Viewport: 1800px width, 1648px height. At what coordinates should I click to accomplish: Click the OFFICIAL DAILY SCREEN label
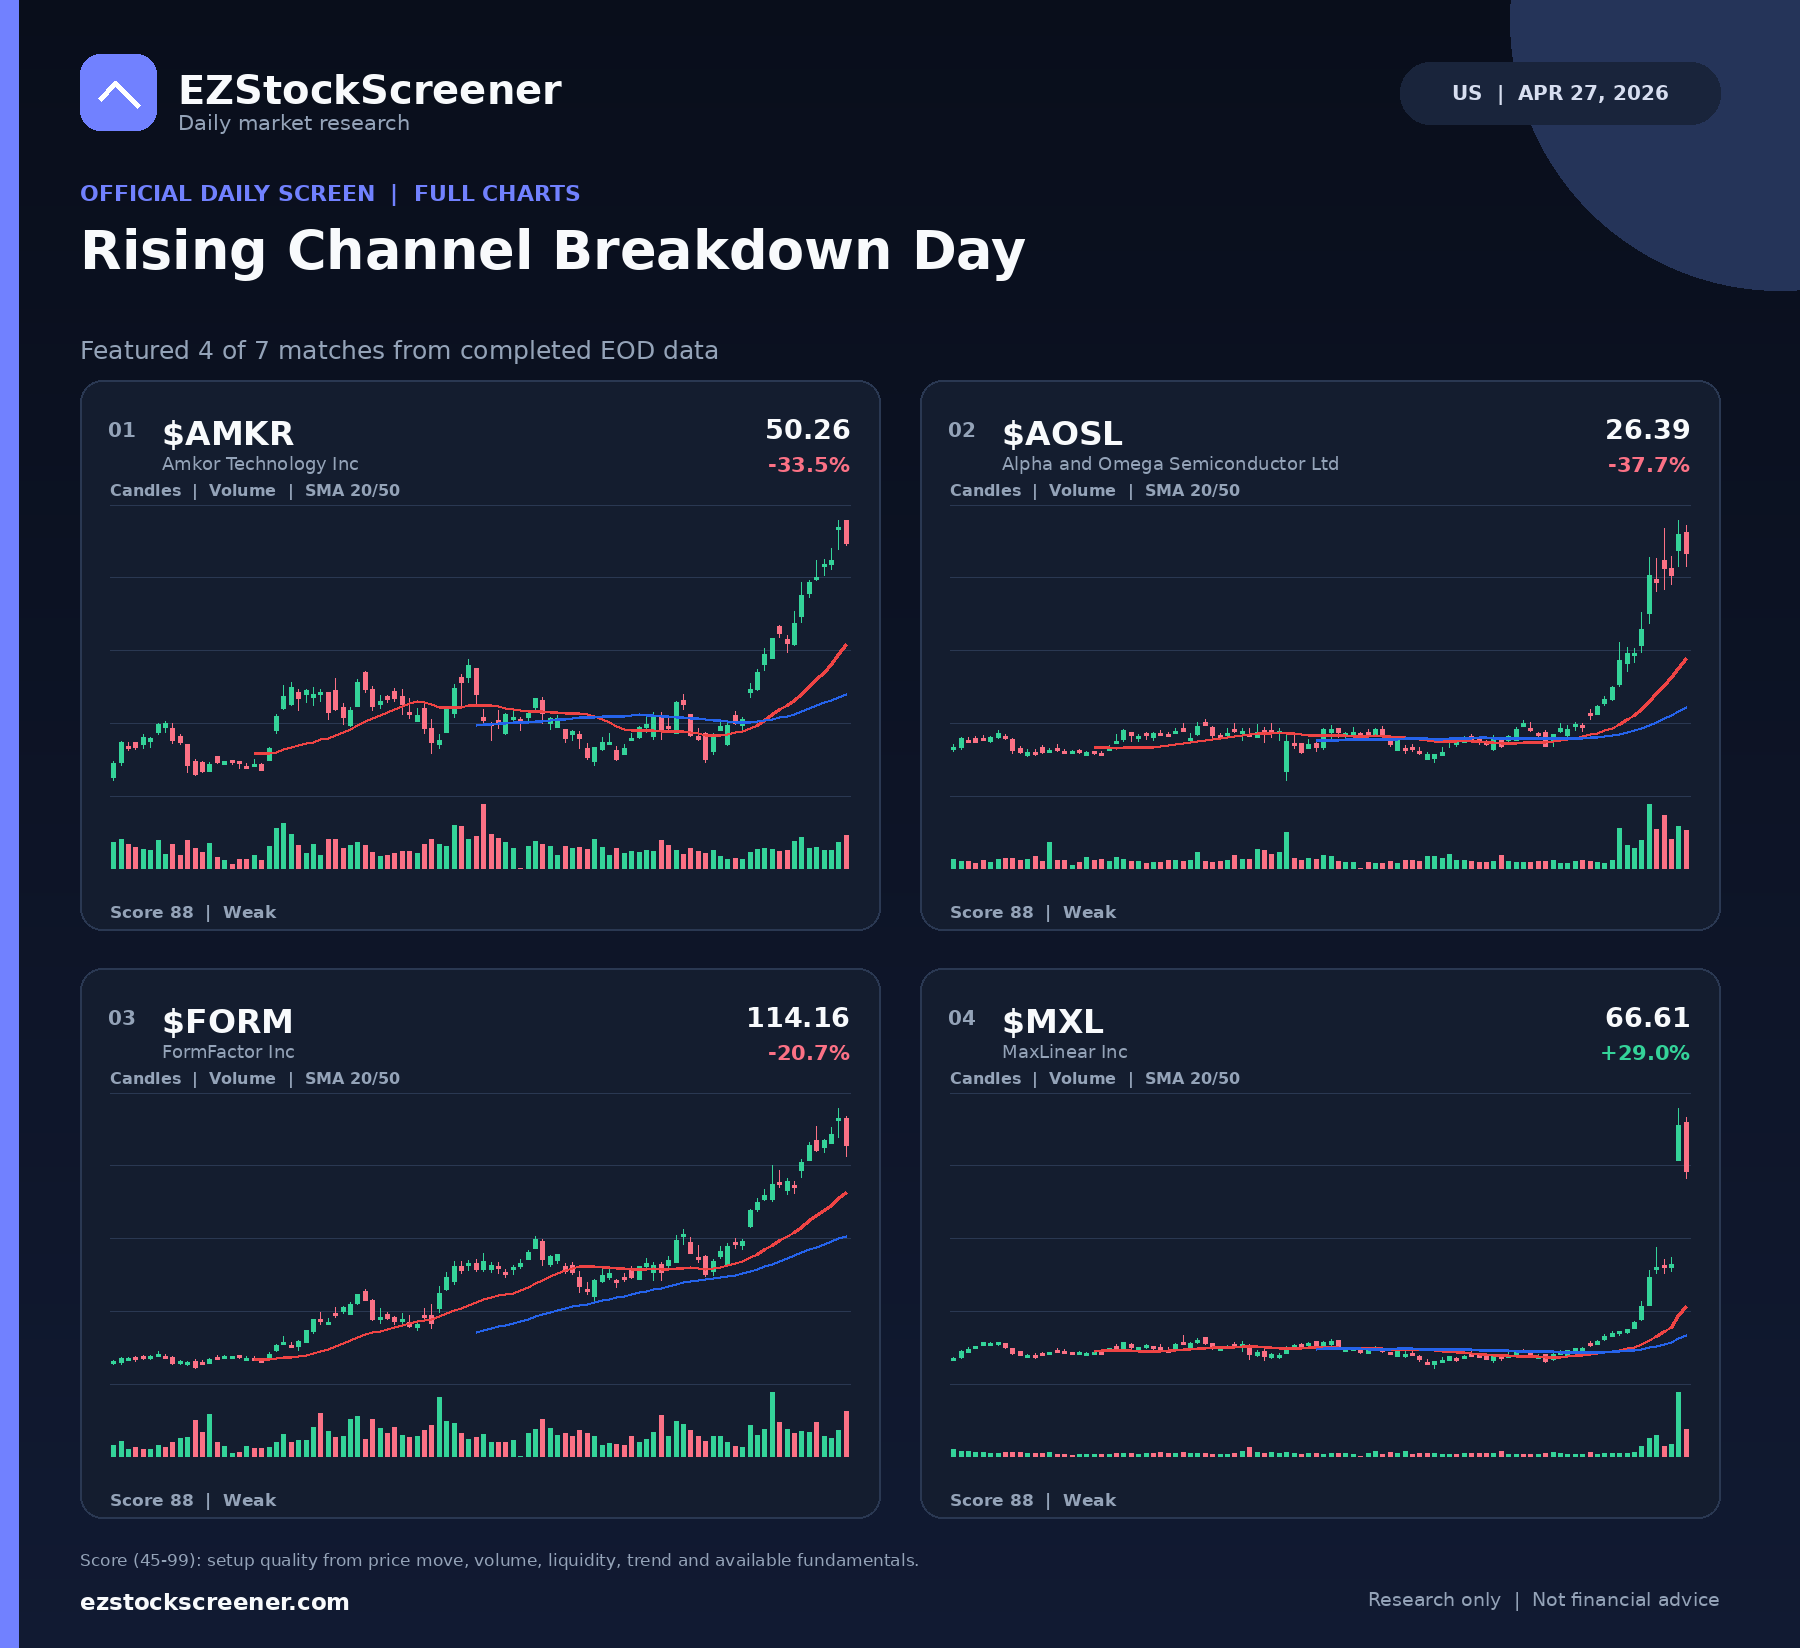tap(227, 193)
